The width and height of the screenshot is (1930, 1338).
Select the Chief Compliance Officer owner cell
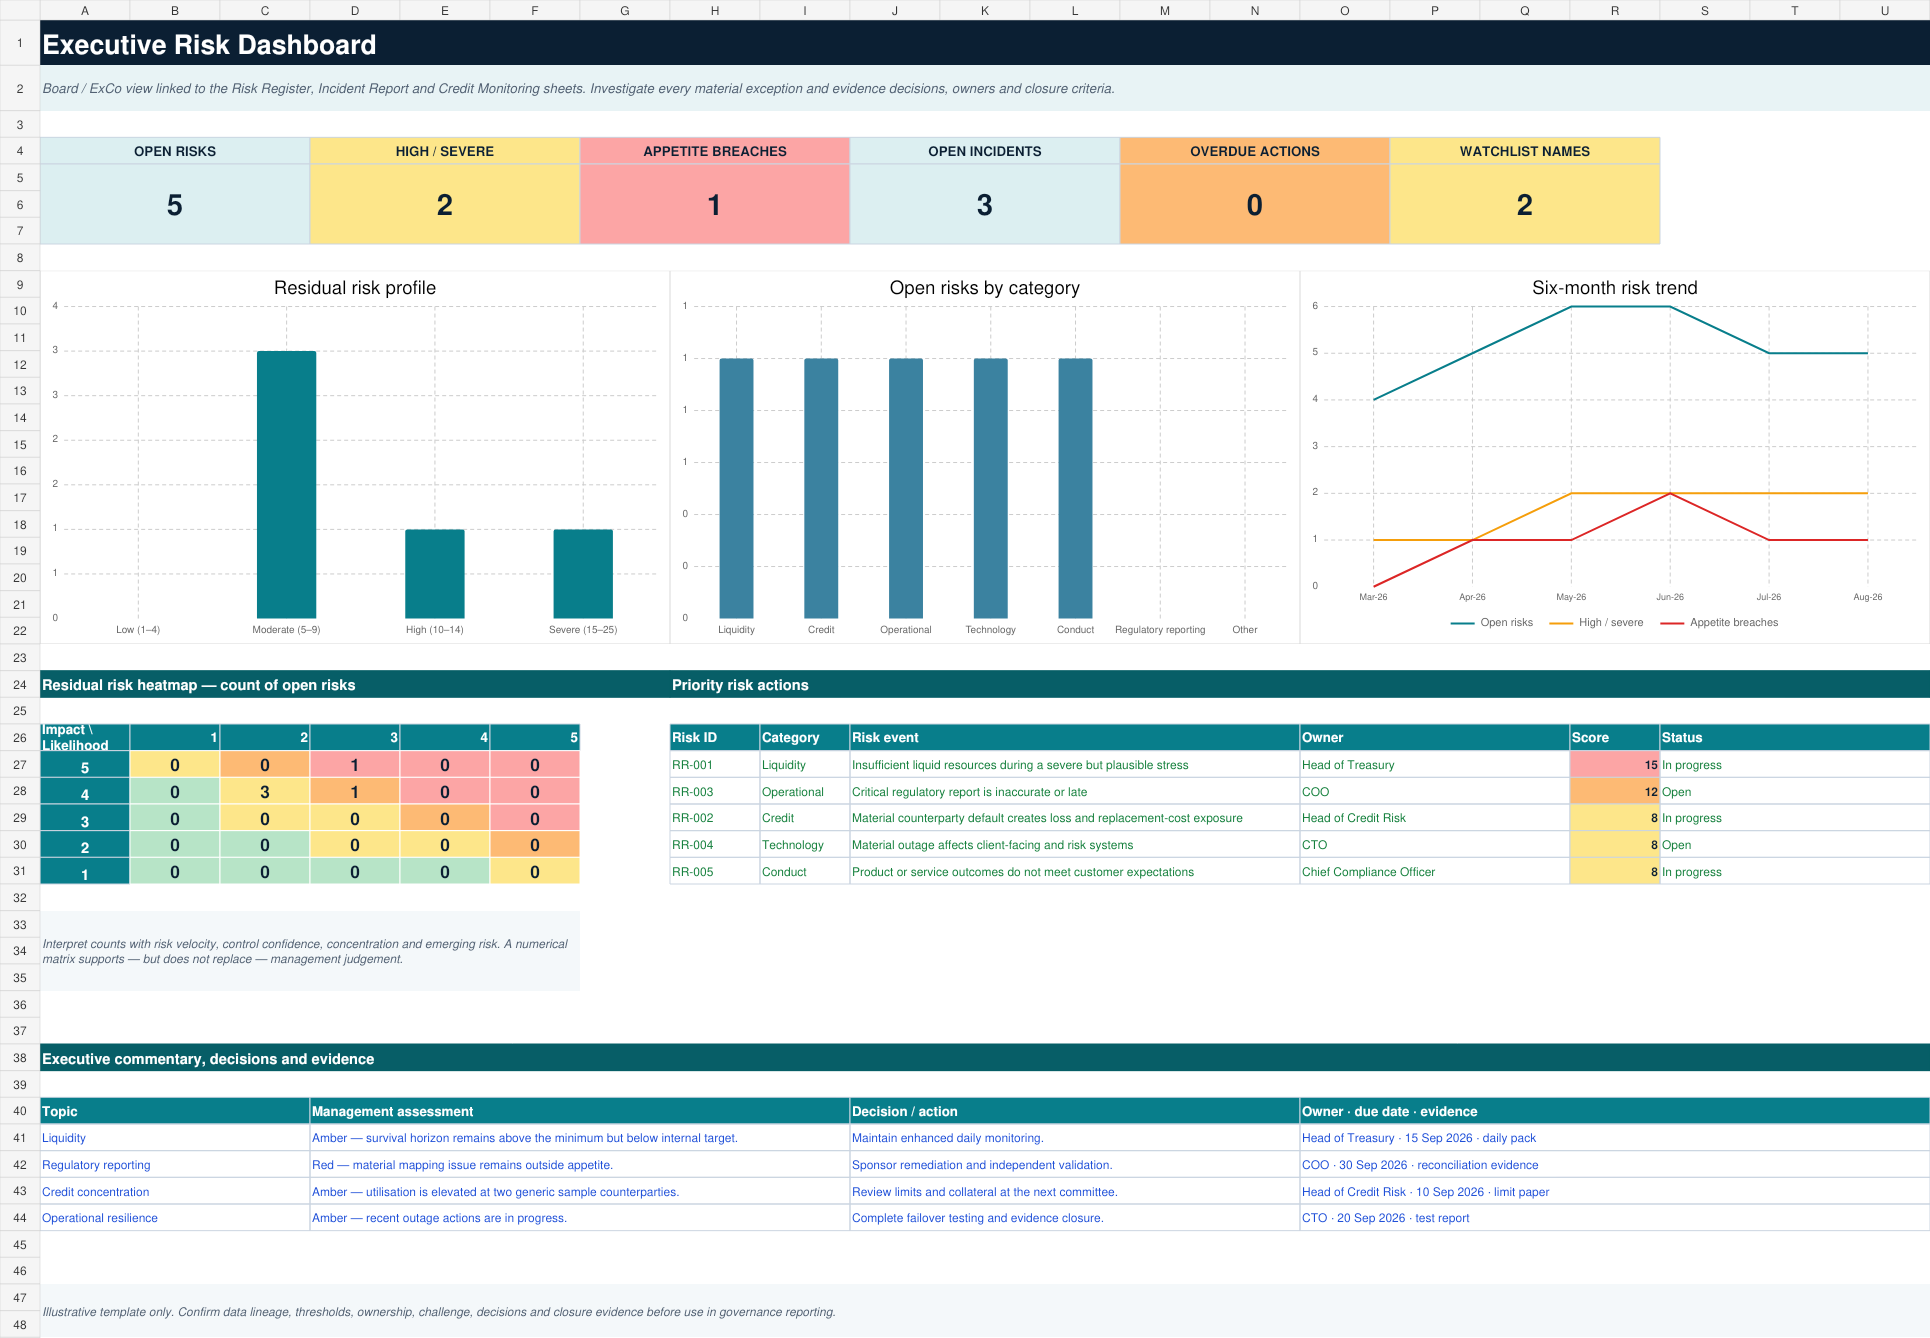click(1435, 872)
